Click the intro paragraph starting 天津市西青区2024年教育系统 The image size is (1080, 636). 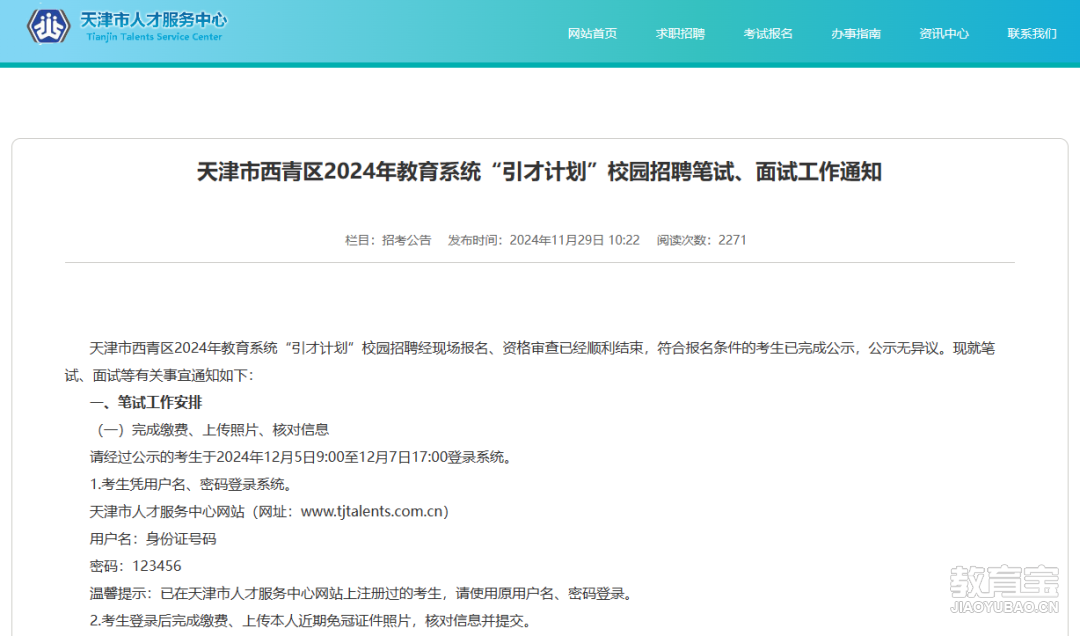pyautogui.click(x=530, y=362)
